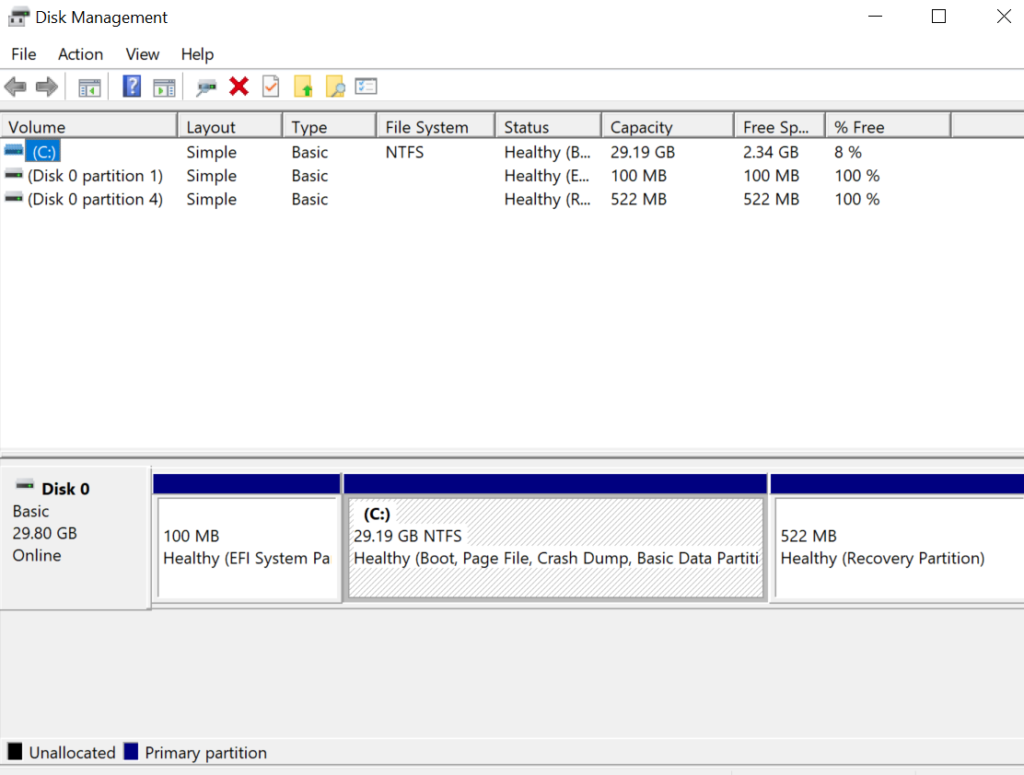
Task: Sort volumes by the Free Space column header
Action: tap(778, 126)
